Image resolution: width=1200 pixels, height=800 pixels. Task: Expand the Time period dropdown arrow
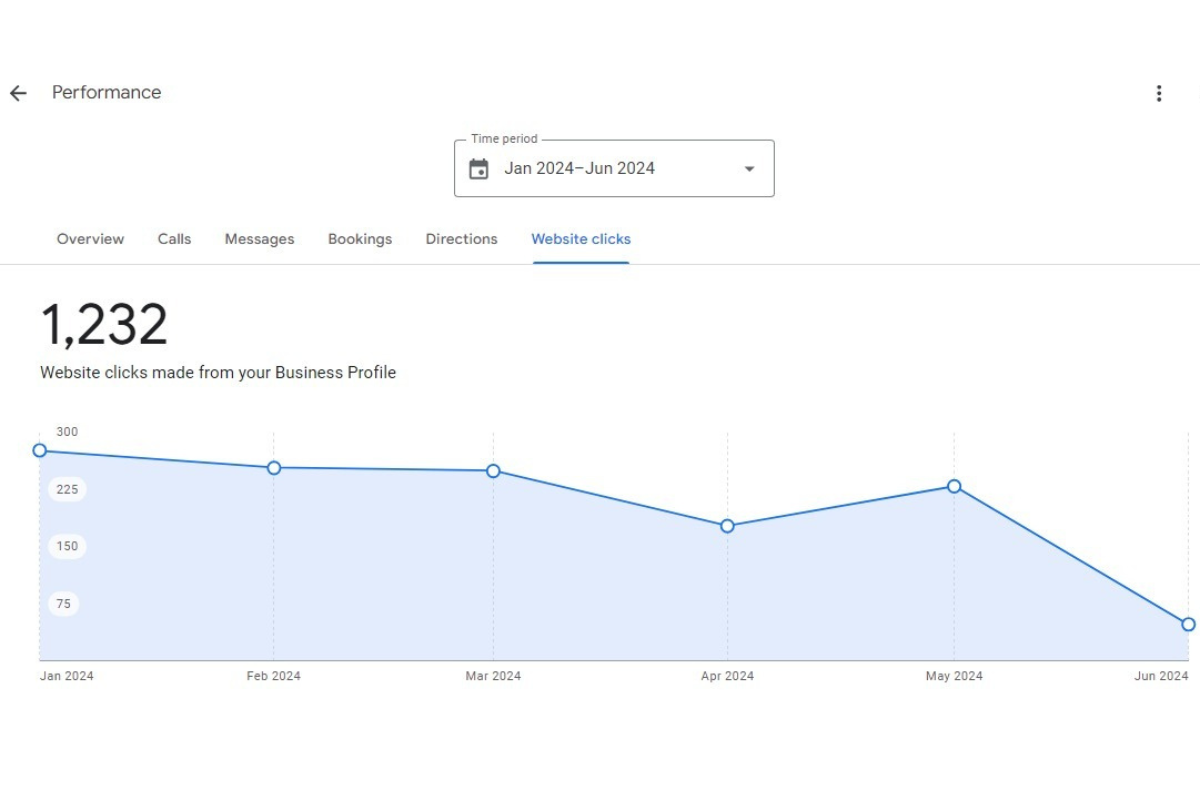(749, 169)
